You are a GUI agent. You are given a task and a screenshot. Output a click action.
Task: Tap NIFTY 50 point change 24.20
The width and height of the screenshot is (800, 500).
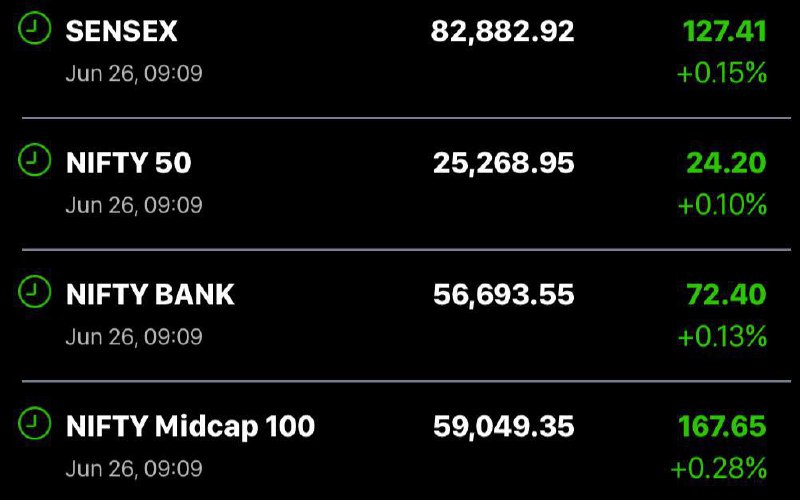tap(727, 163)
